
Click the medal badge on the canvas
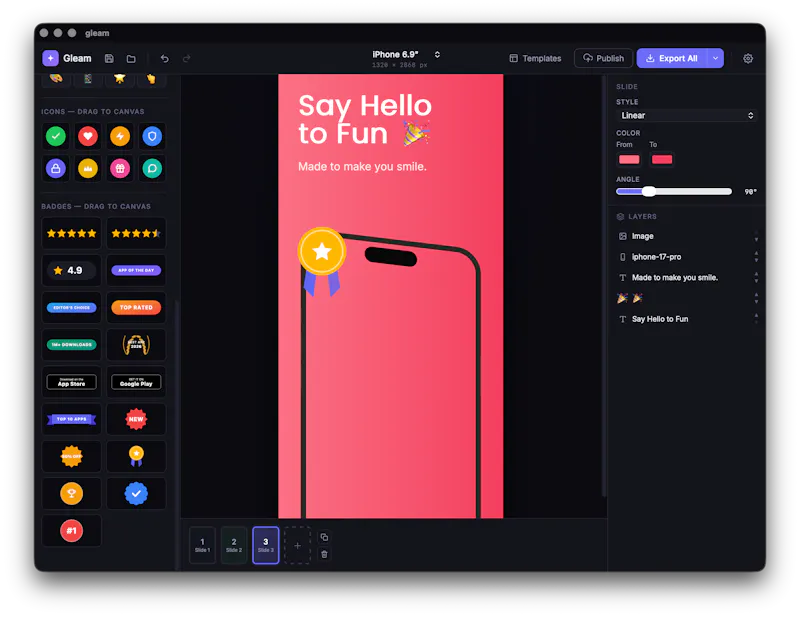click(x=321, y=261)
